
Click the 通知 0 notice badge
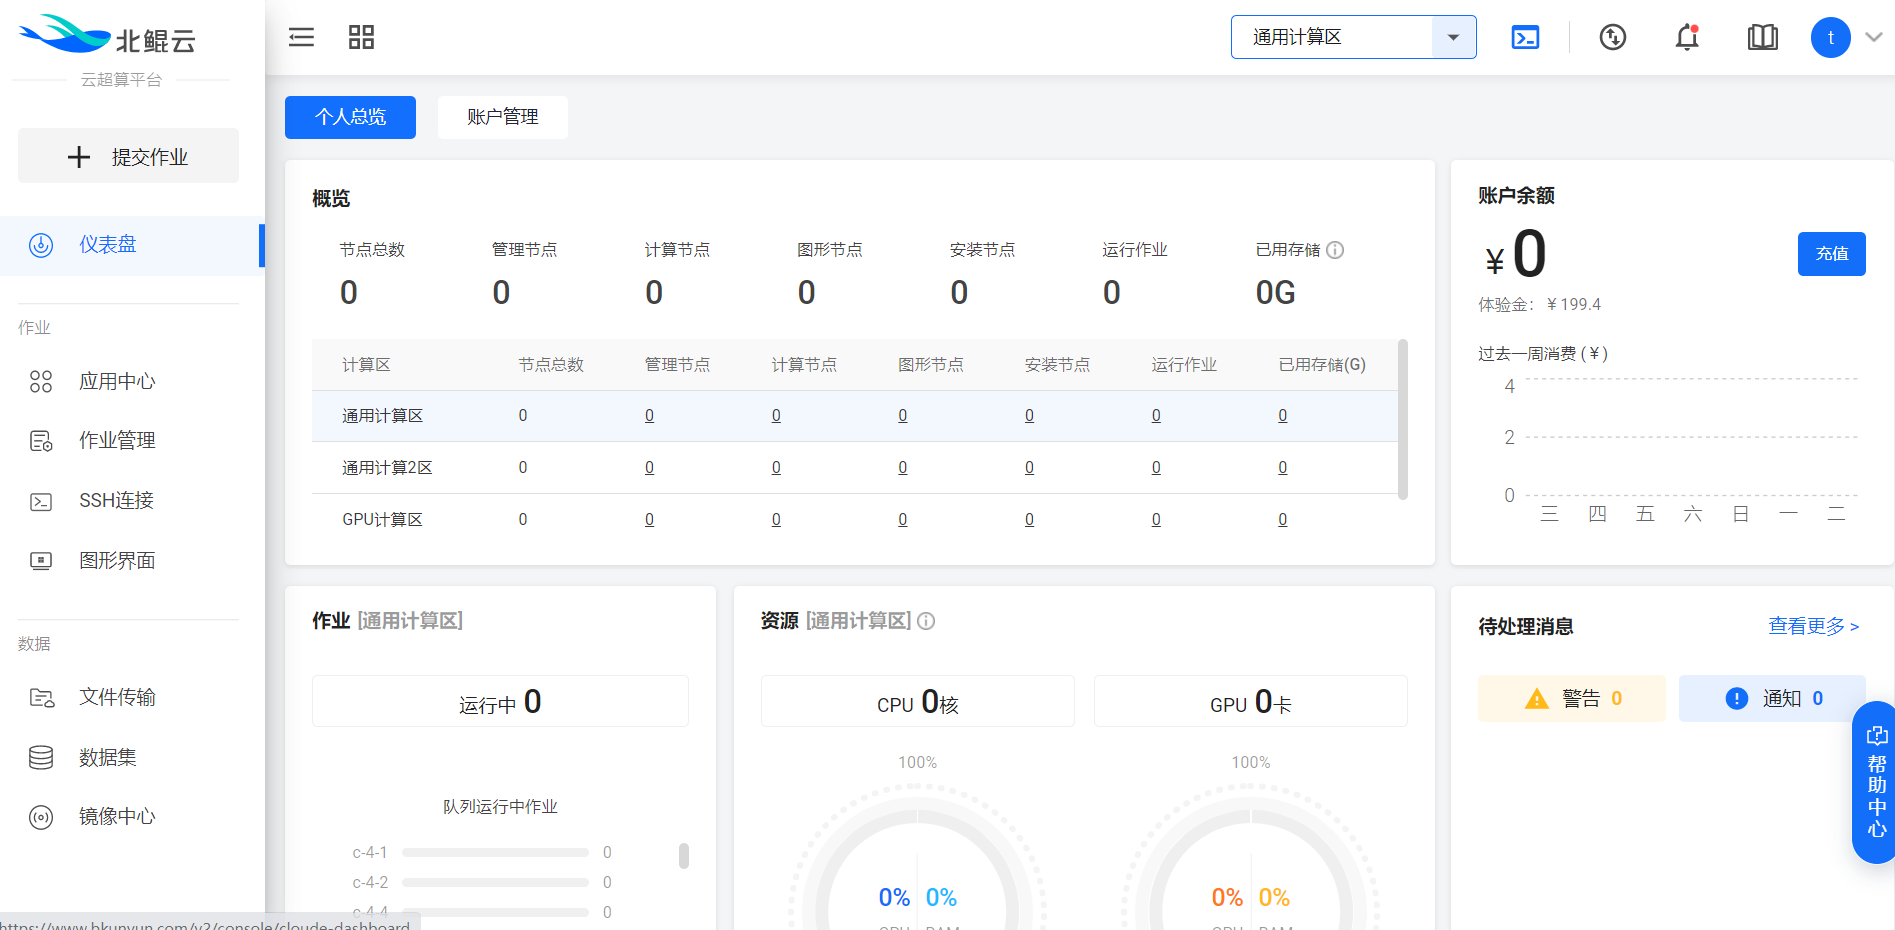click(1772, 698)
